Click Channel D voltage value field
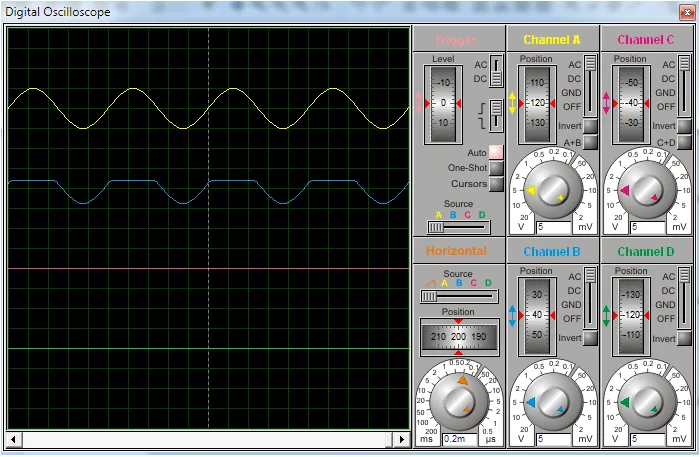This screenshot has height=457, width=700. 648,439
